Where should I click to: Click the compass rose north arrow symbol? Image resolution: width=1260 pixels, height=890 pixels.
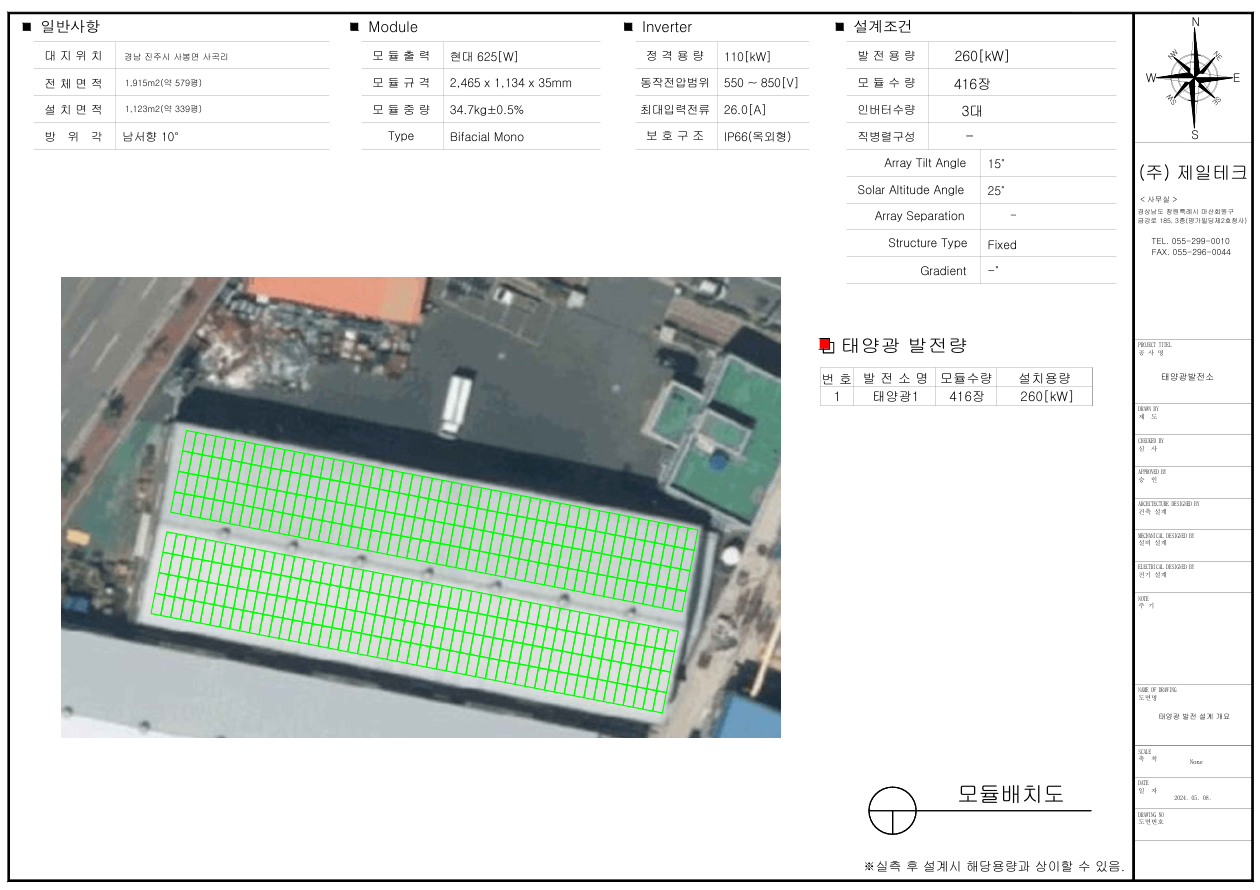point(1195,75)
